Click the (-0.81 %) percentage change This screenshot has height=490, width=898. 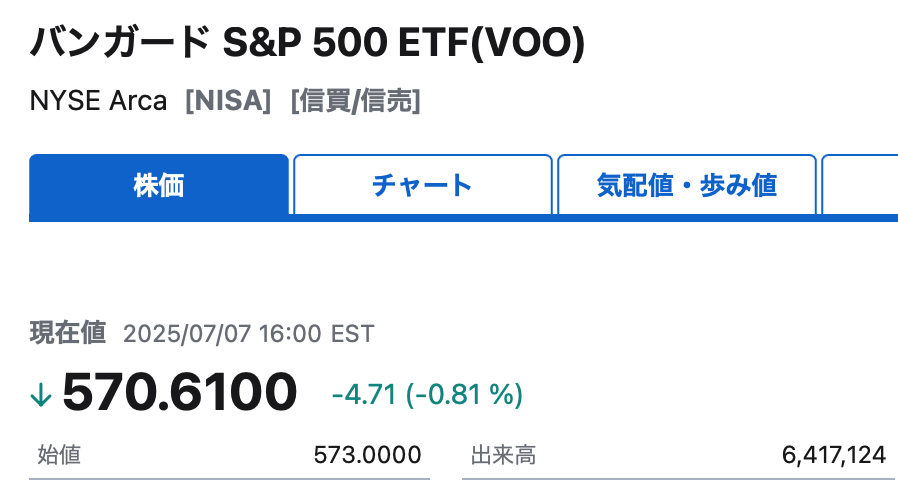[x=464, y=394]
